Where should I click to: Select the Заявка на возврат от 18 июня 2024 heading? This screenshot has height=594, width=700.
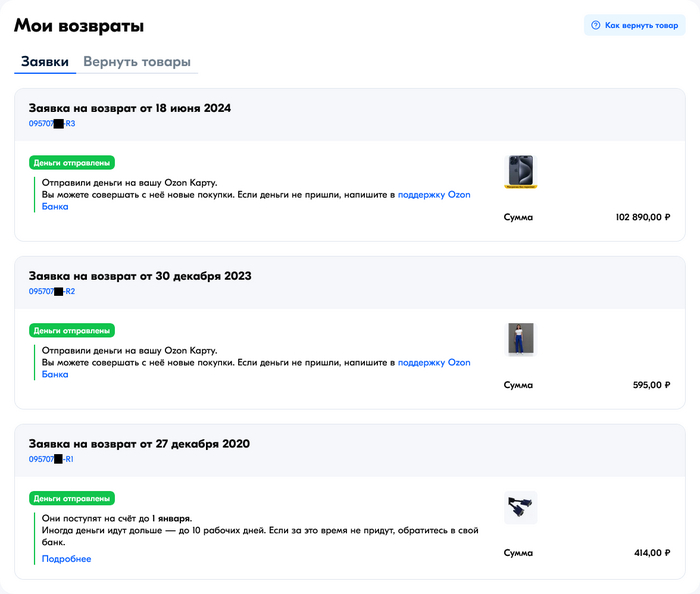coord(130,108)
